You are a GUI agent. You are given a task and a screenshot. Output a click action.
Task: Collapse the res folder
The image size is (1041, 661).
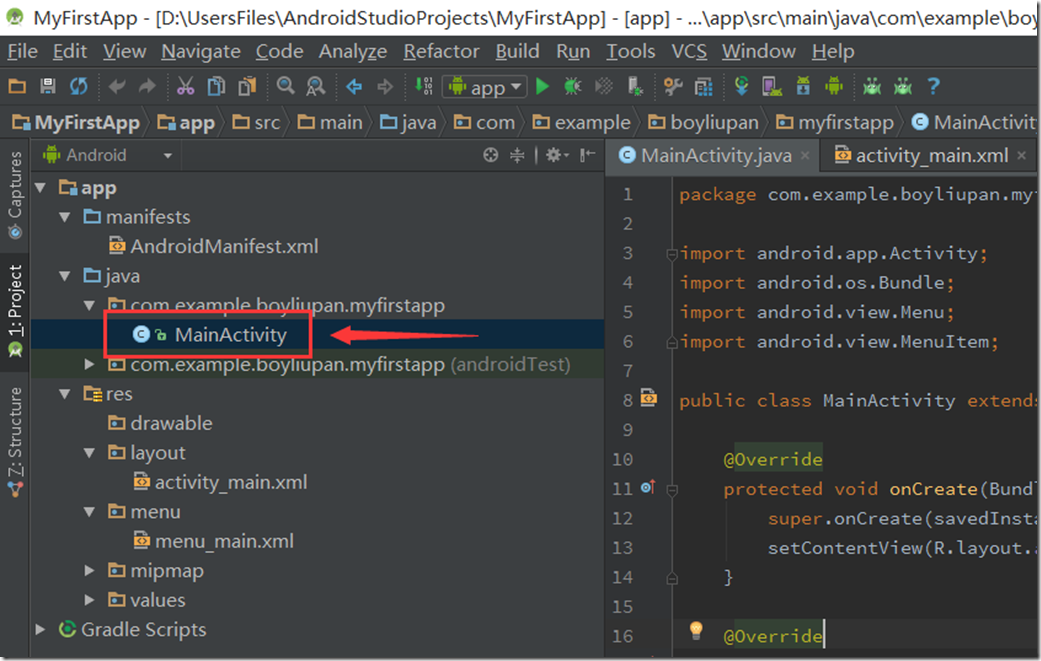[64, 393]
